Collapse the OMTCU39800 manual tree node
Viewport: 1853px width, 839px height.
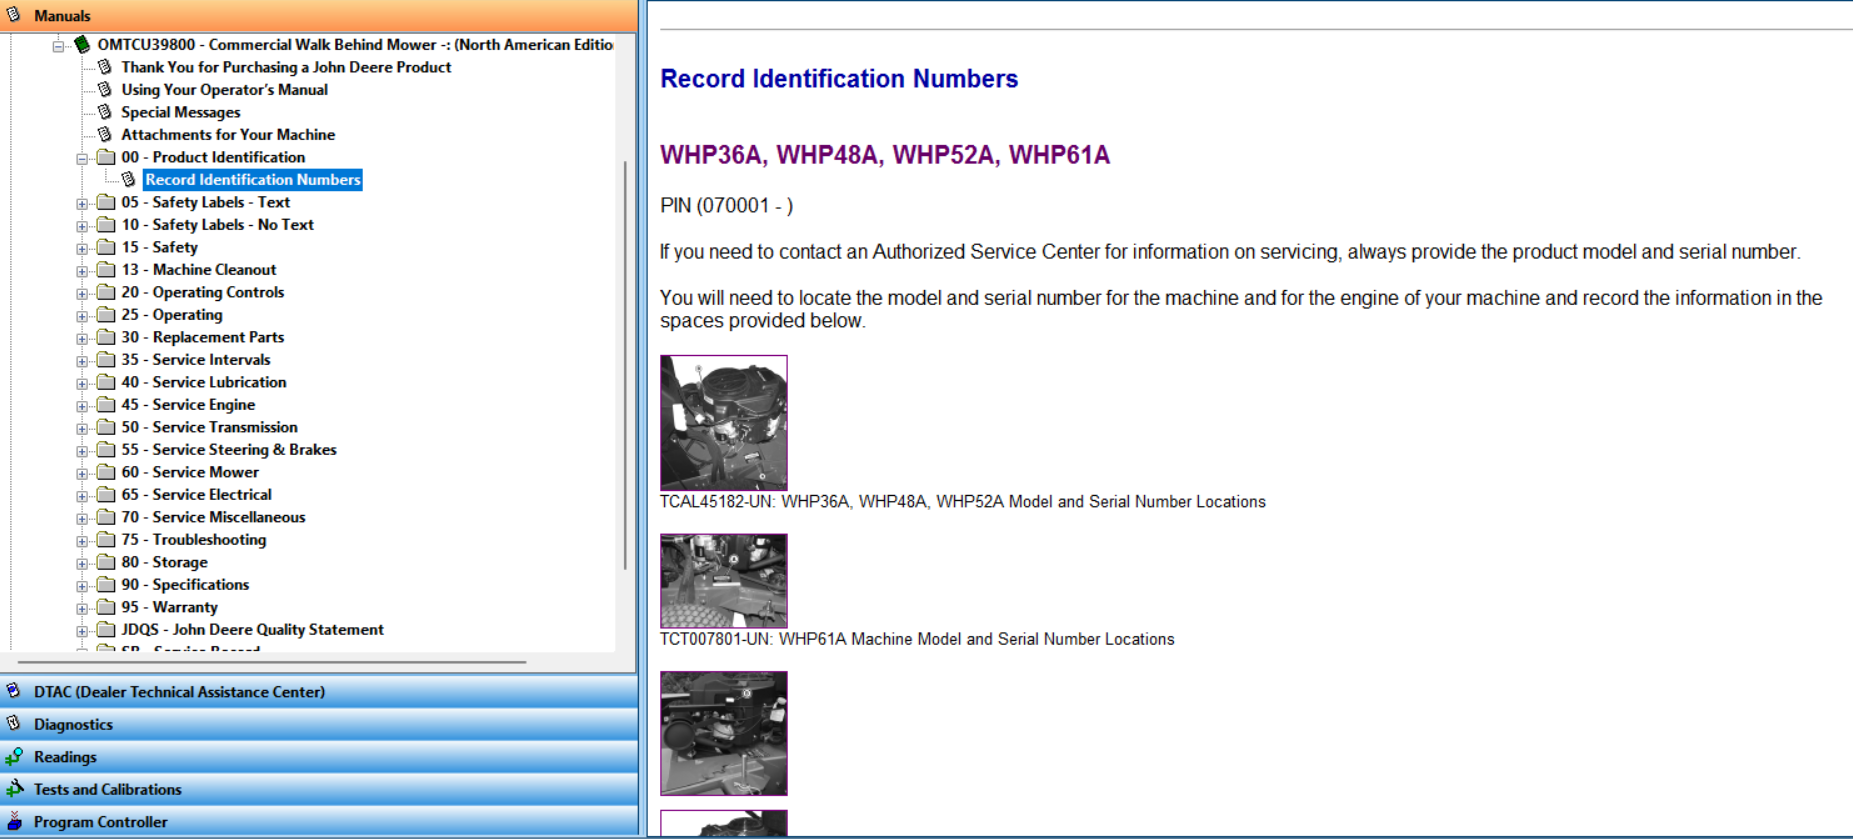coord(58,46)
